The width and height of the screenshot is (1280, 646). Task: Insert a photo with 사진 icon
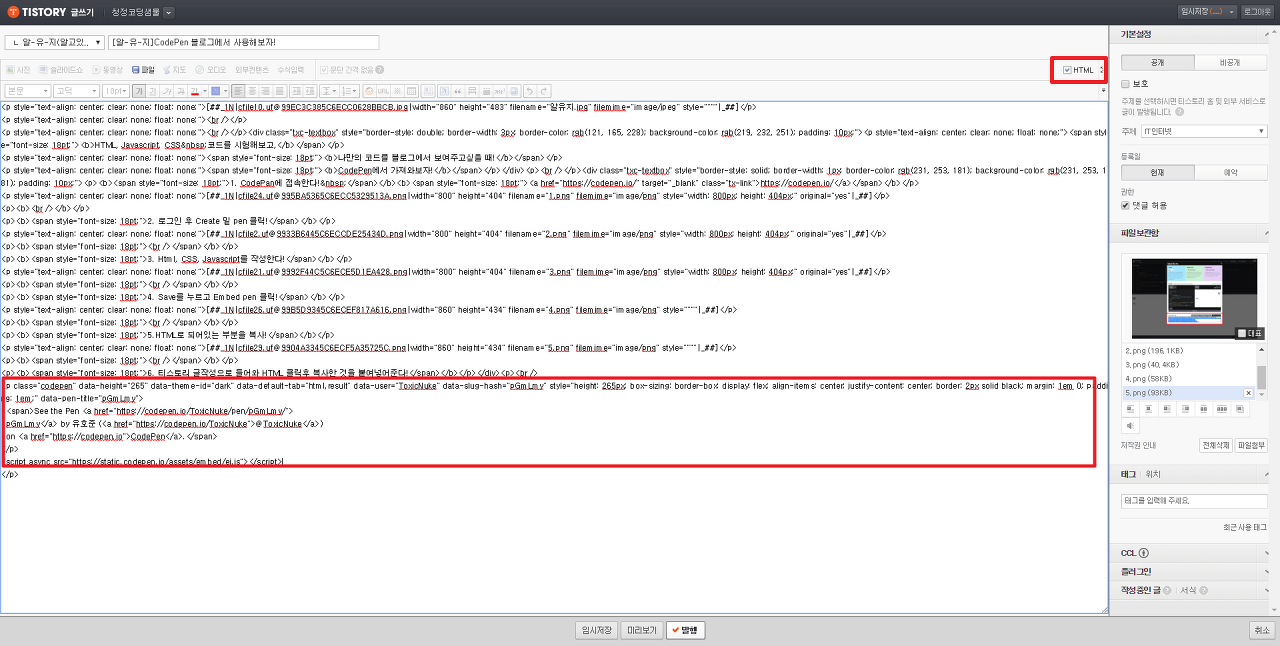click(18, 70)
